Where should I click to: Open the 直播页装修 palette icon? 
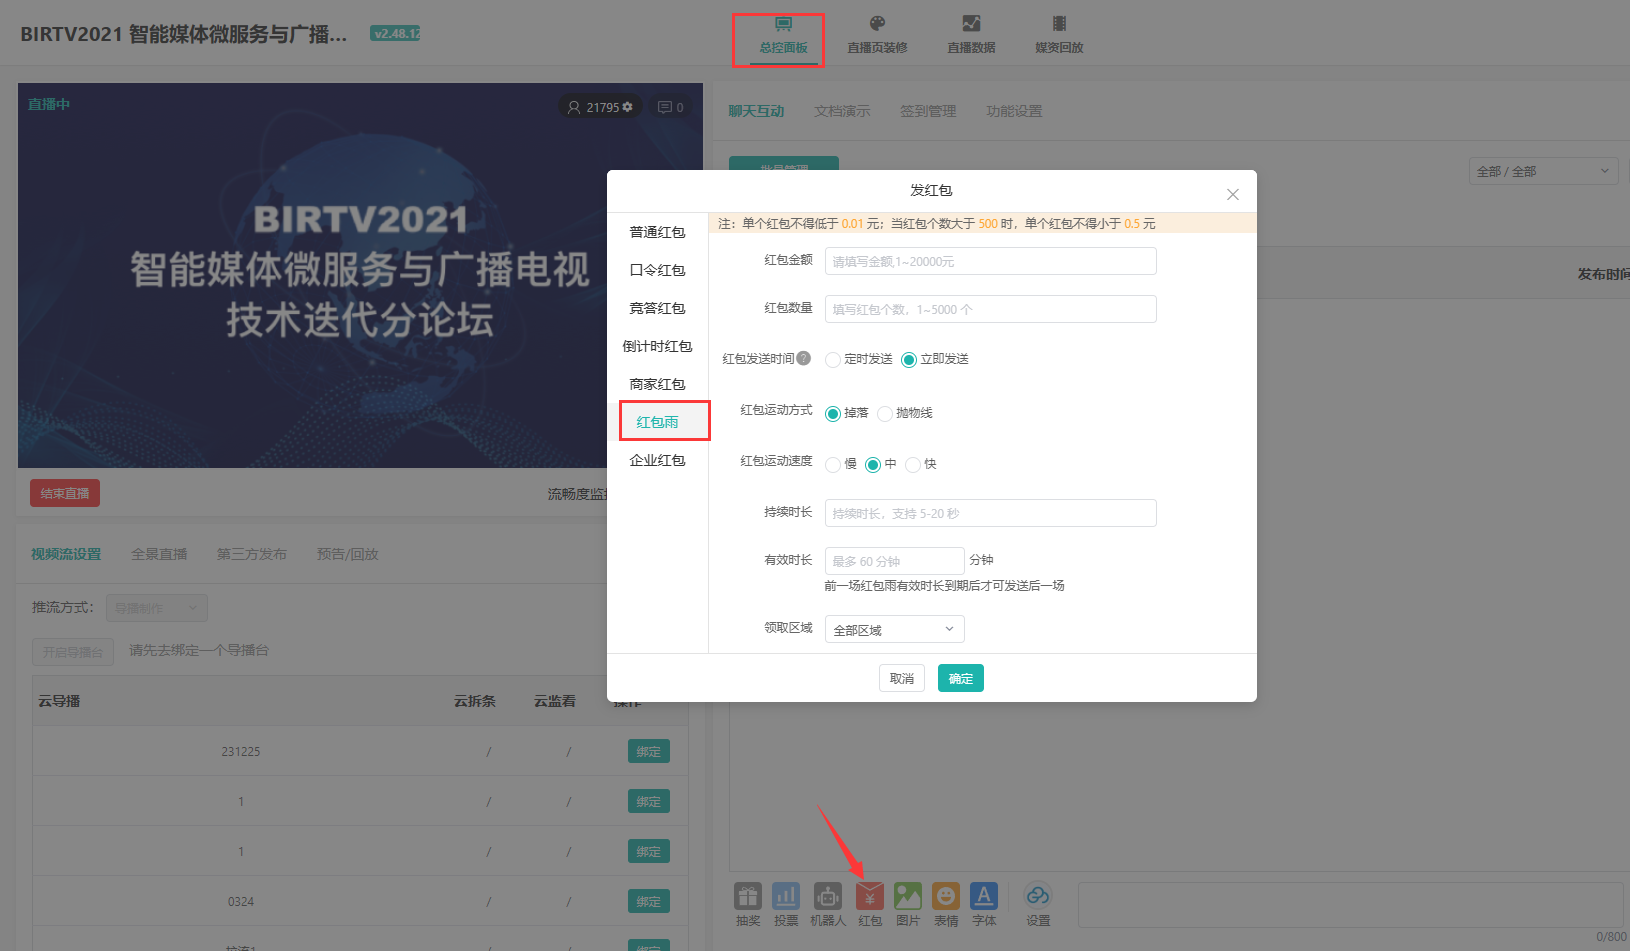point(877,24)
